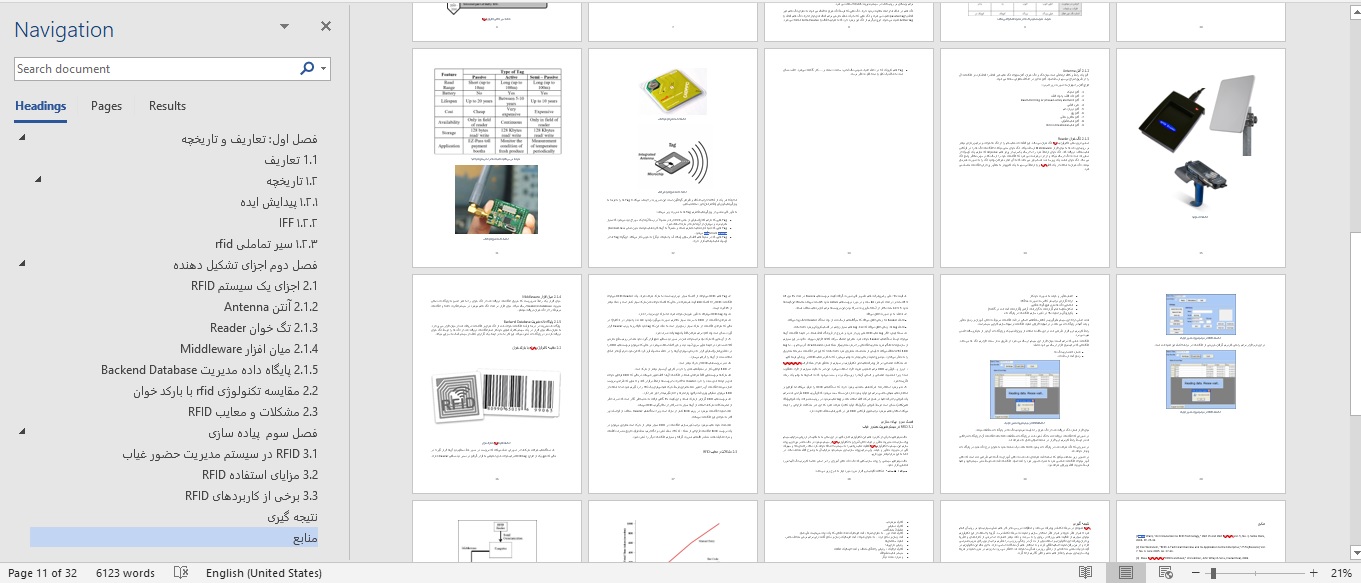Switch to Web Layout view

pos(1166,573)
